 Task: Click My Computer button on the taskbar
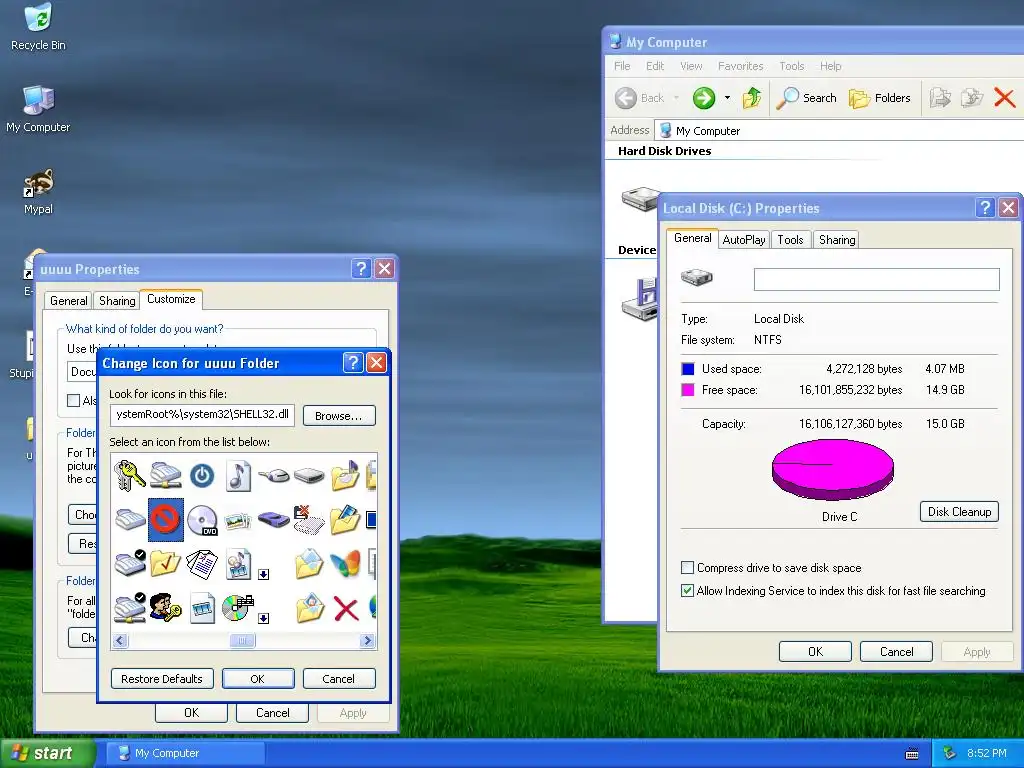click(x=185, y=753)
